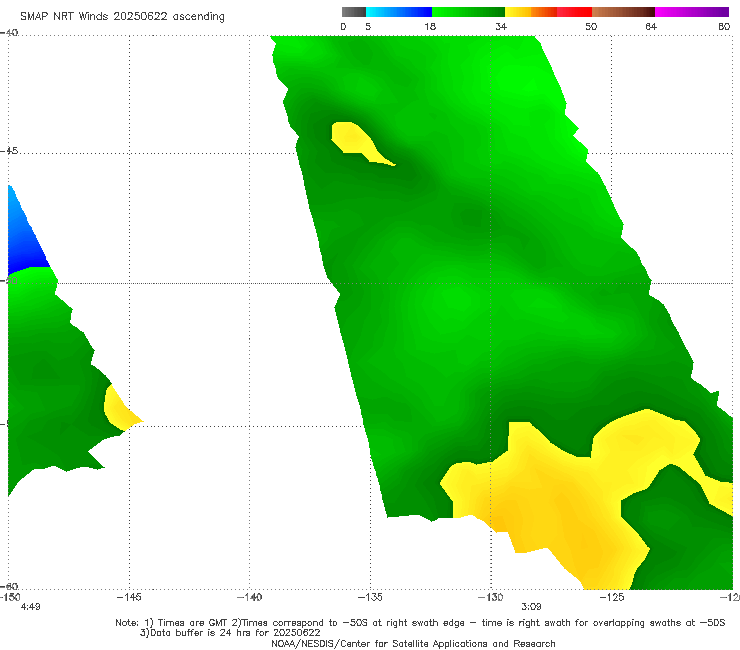
Task: Click the yellow patch on left swath near -145
Action: pos(118,409)
